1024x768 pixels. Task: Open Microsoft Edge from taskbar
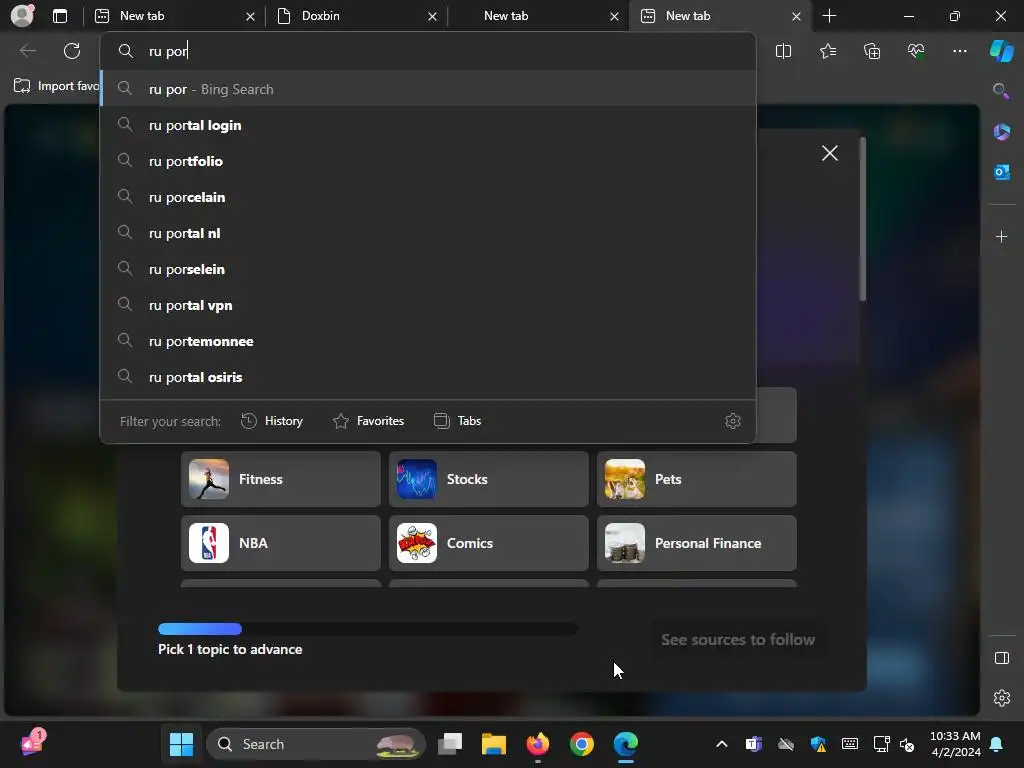pyautogui.click(x=626, y=744)
